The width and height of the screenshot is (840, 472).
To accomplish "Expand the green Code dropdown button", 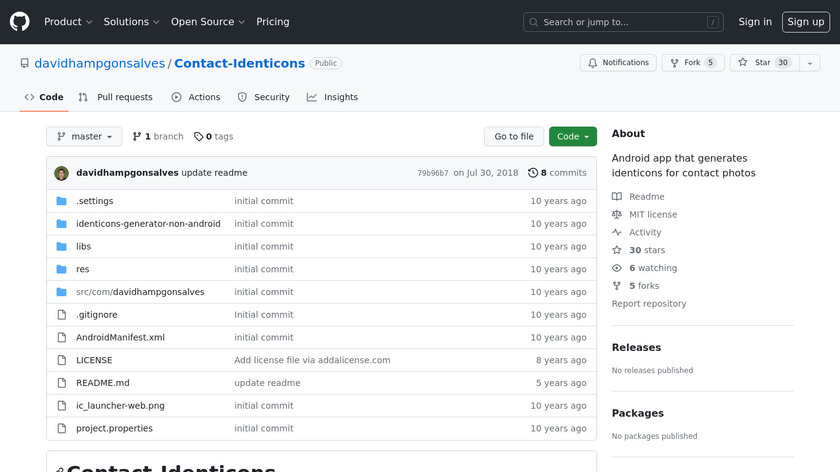I will pos(573,137).
